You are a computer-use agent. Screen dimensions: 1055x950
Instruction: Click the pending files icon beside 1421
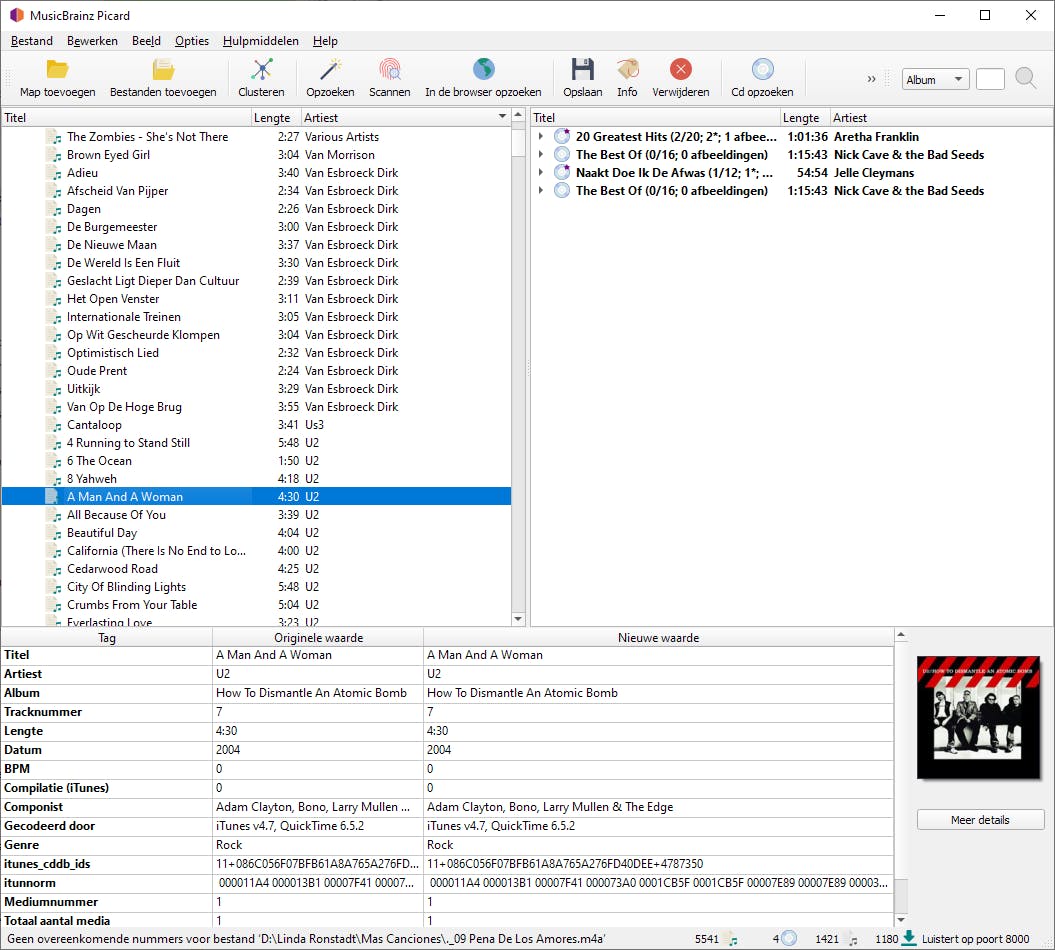852,939
